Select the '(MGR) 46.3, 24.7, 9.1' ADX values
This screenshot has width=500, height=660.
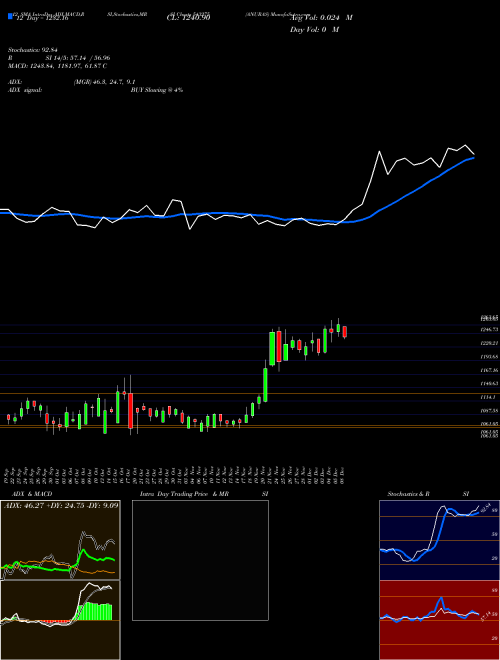coord(104,82)
